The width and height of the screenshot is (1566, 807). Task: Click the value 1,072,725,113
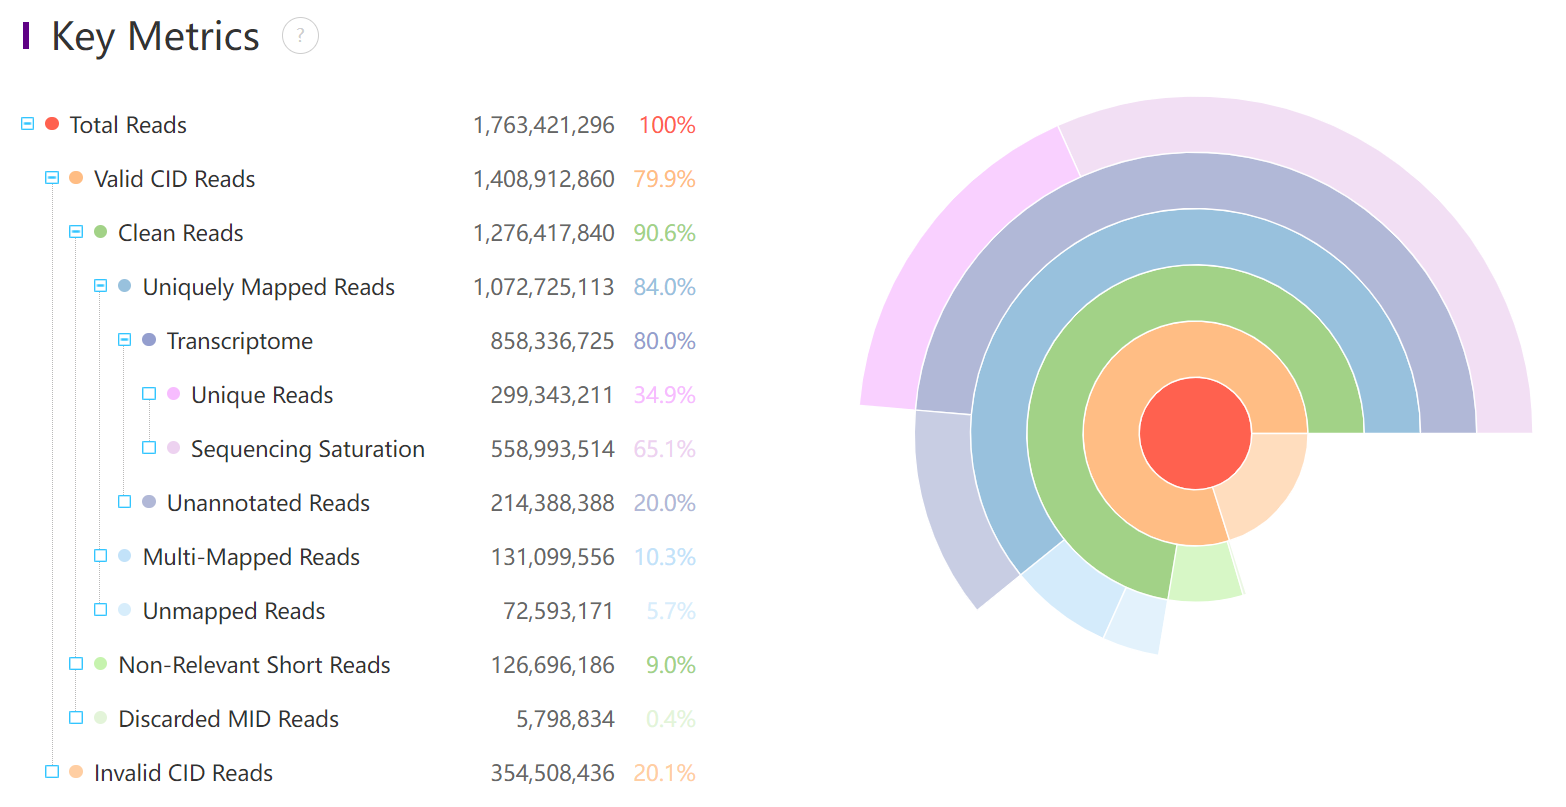tap(544, 287)
